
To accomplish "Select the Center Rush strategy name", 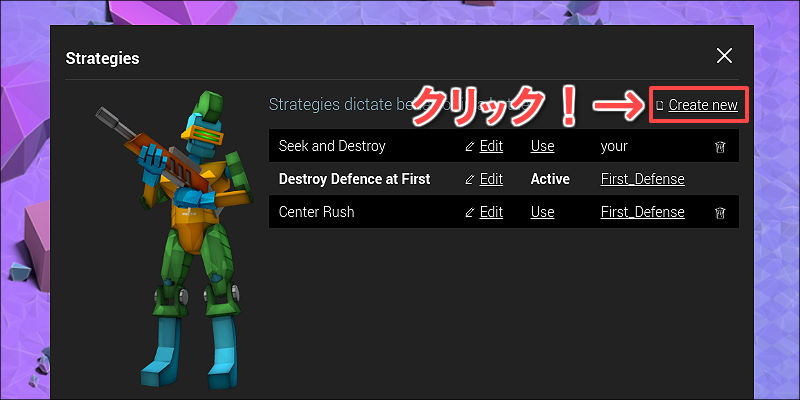I will [x=316, y=212].
